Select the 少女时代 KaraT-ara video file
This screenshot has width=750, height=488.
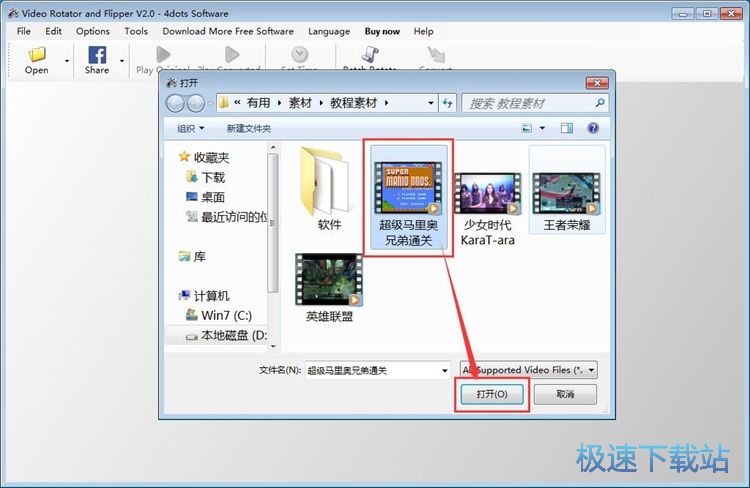coord(487,210)
